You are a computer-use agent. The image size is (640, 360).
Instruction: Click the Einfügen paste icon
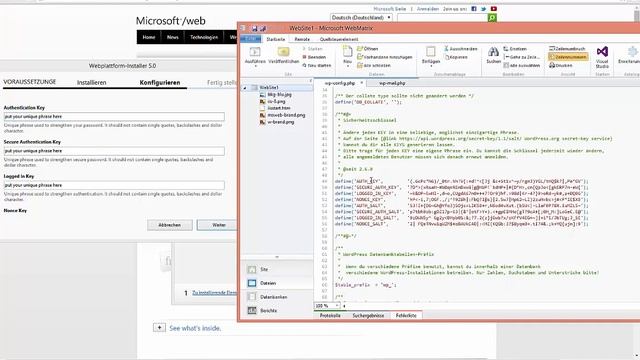click(431, 51)
